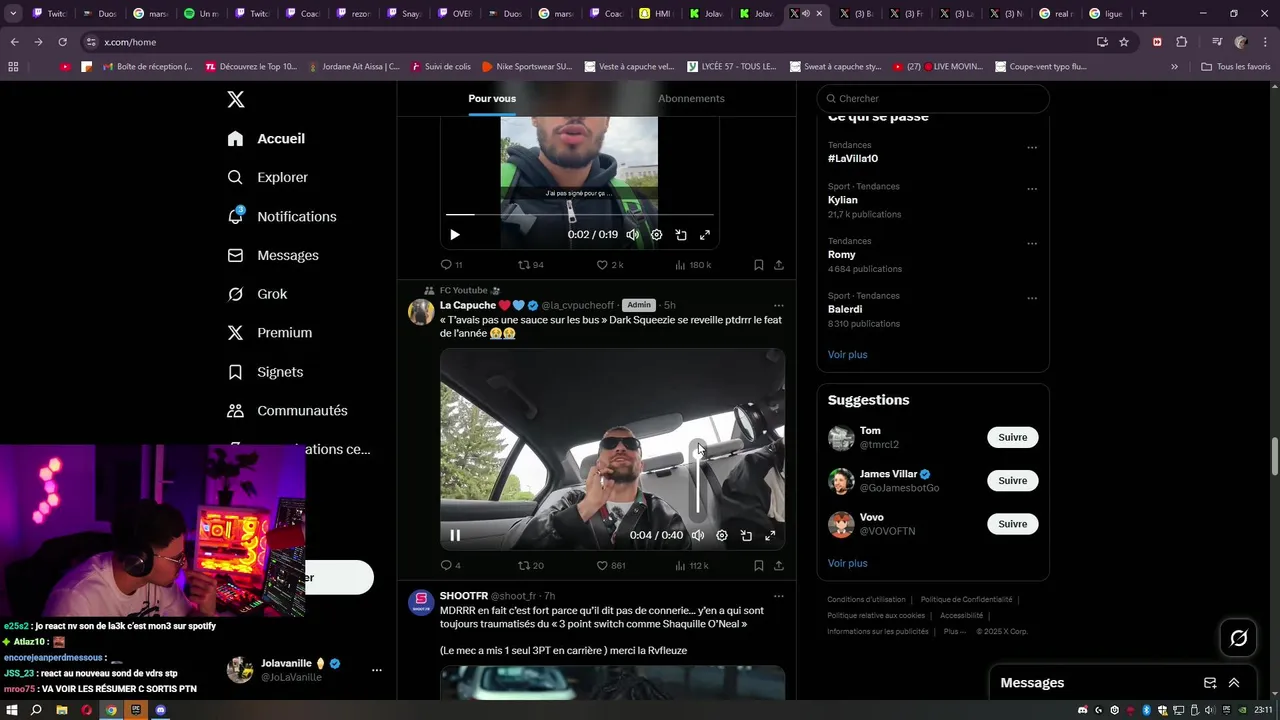Open Signets bookmarks
This screenshot has height=720, width=1280.
265,372
